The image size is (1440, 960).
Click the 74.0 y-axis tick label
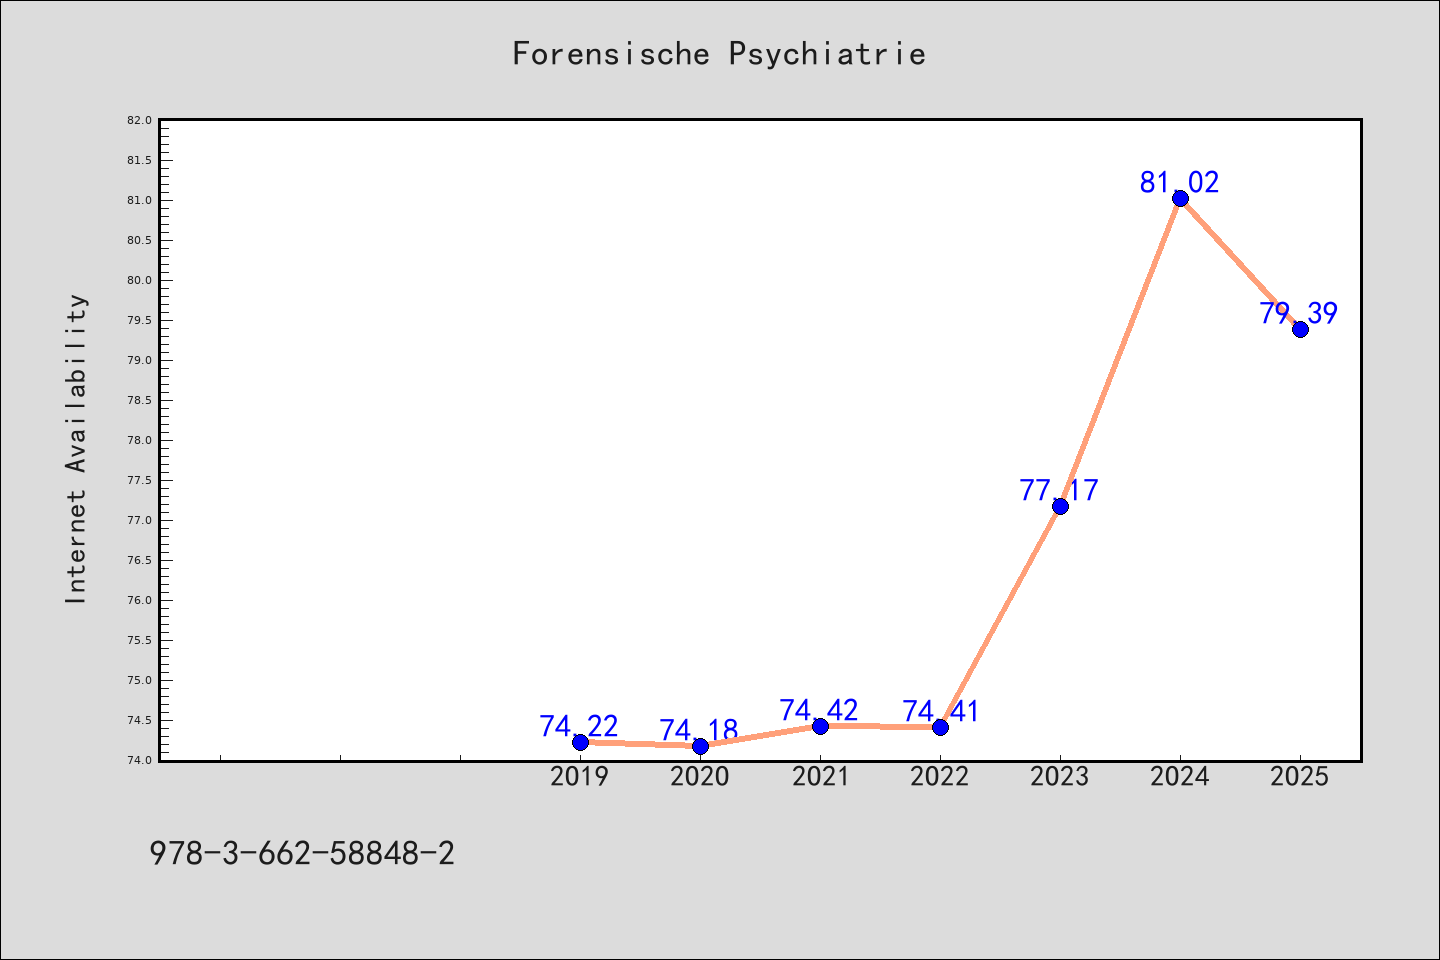(140, 760)
